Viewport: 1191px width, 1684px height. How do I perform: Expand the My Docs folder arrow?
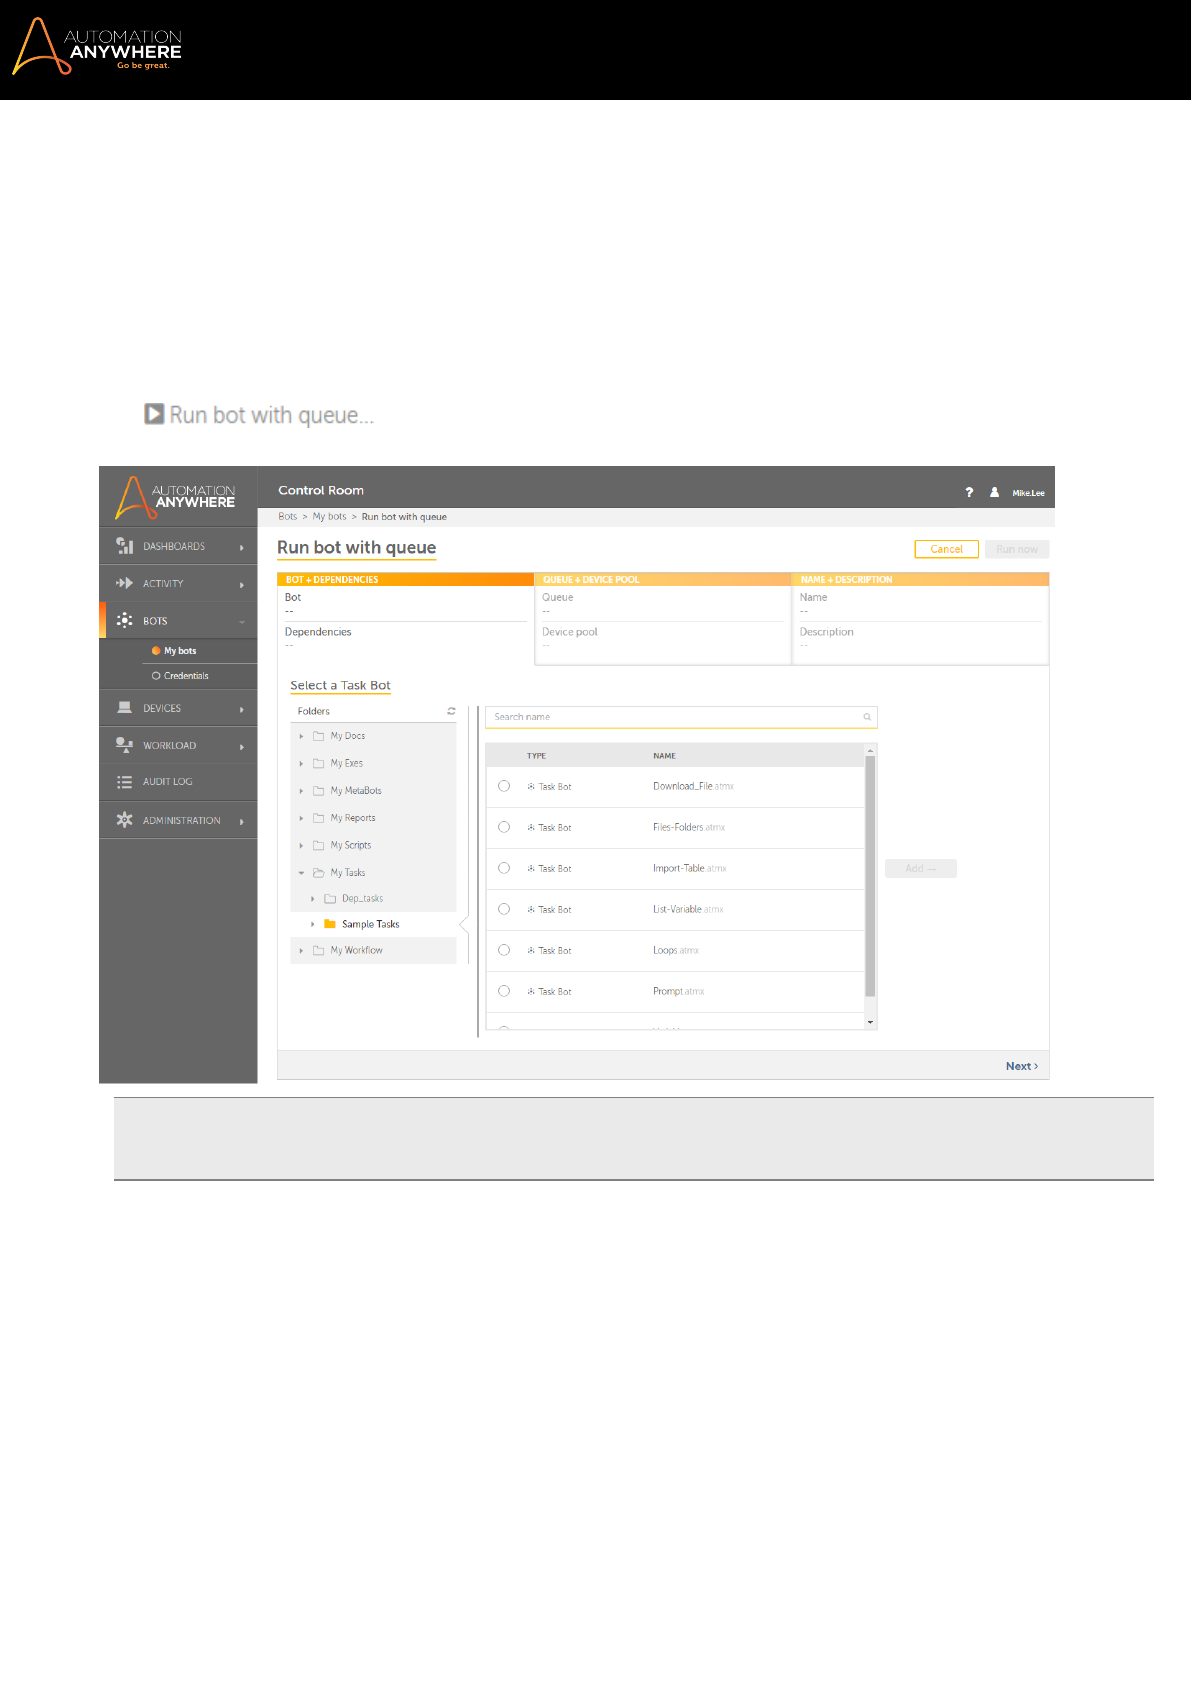(301, 736)
